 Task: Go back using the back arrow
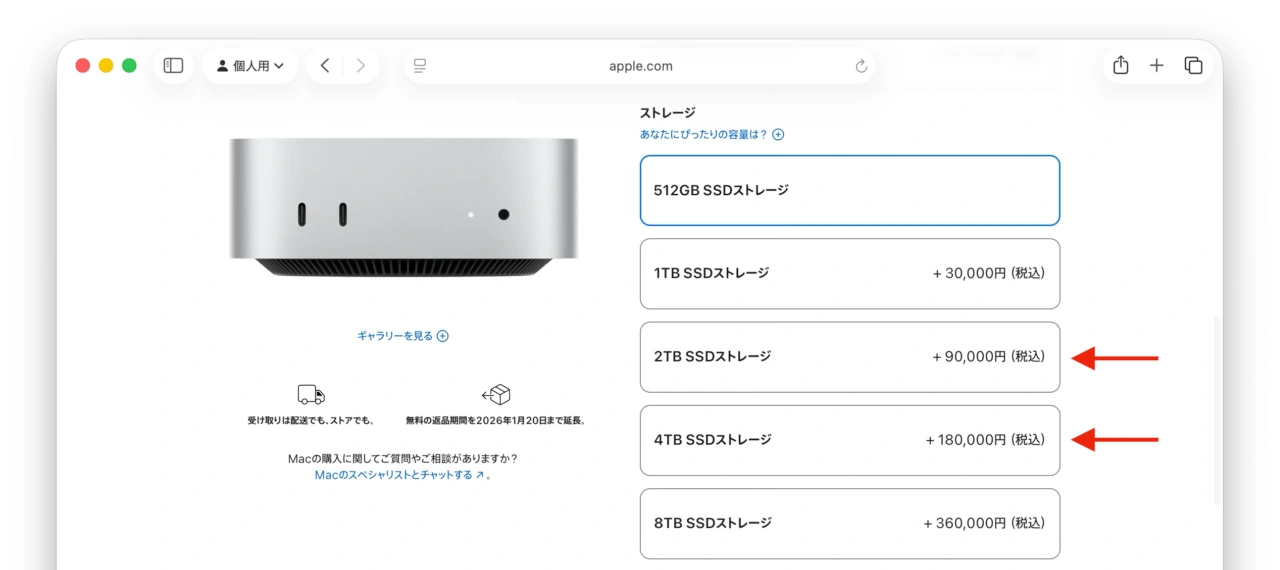pos(325,66)
